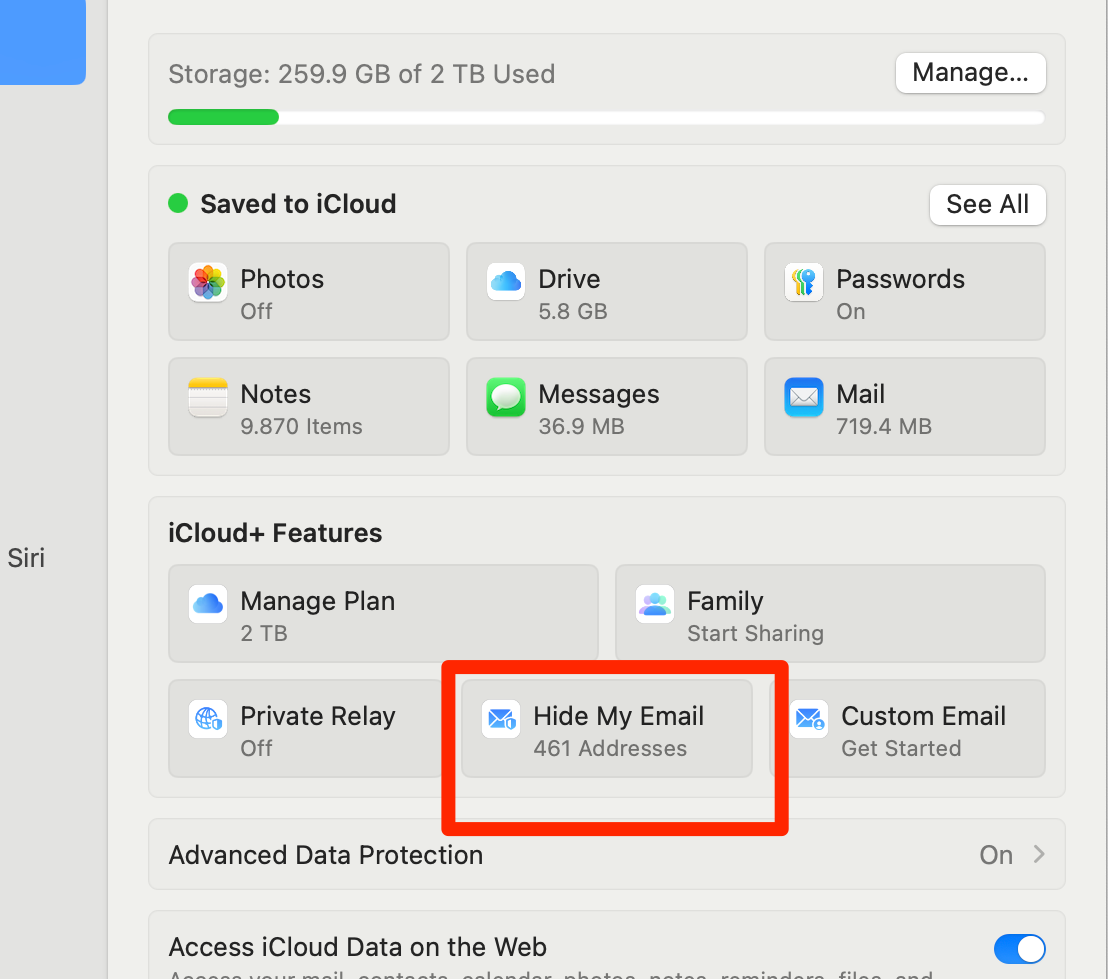Click Family Start Sharing text
Image resolution: width=1108 pixels, height=979 pixels.
[755, 633]
